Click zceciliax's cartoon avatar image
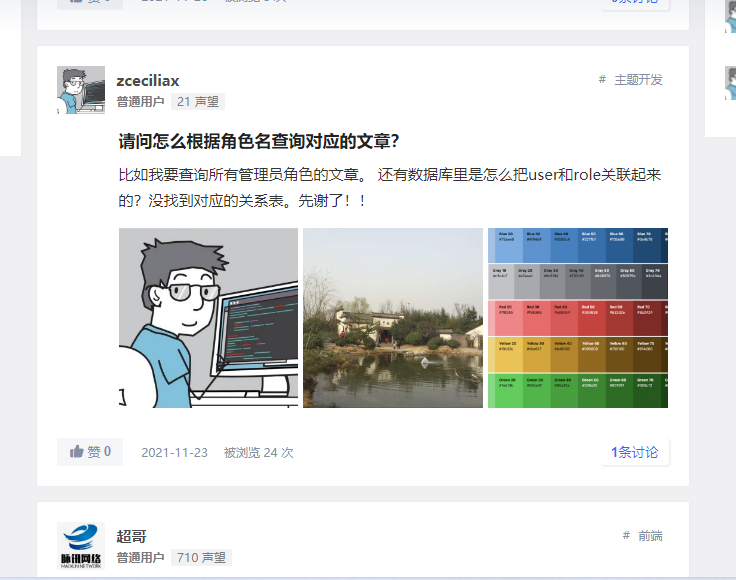This screenshot has width=736, height=580. 81,90
